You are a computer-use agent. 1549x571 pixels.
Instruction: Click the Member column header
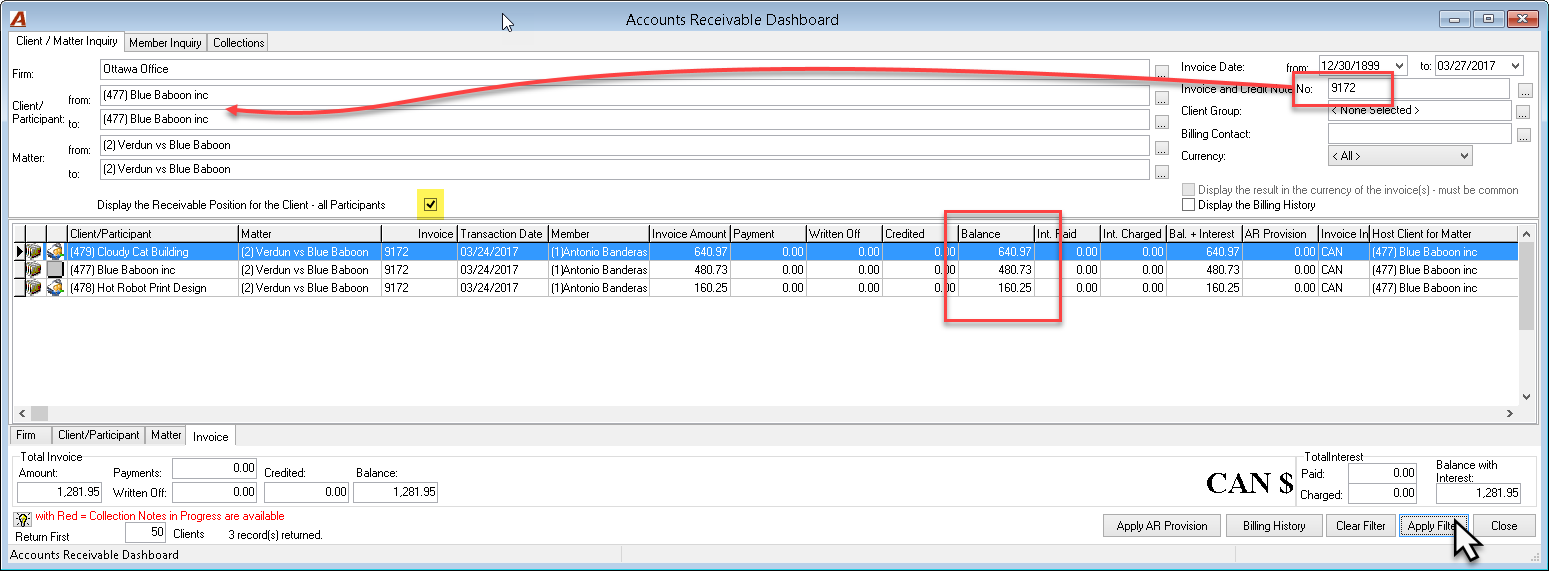[x=598, y=234]
